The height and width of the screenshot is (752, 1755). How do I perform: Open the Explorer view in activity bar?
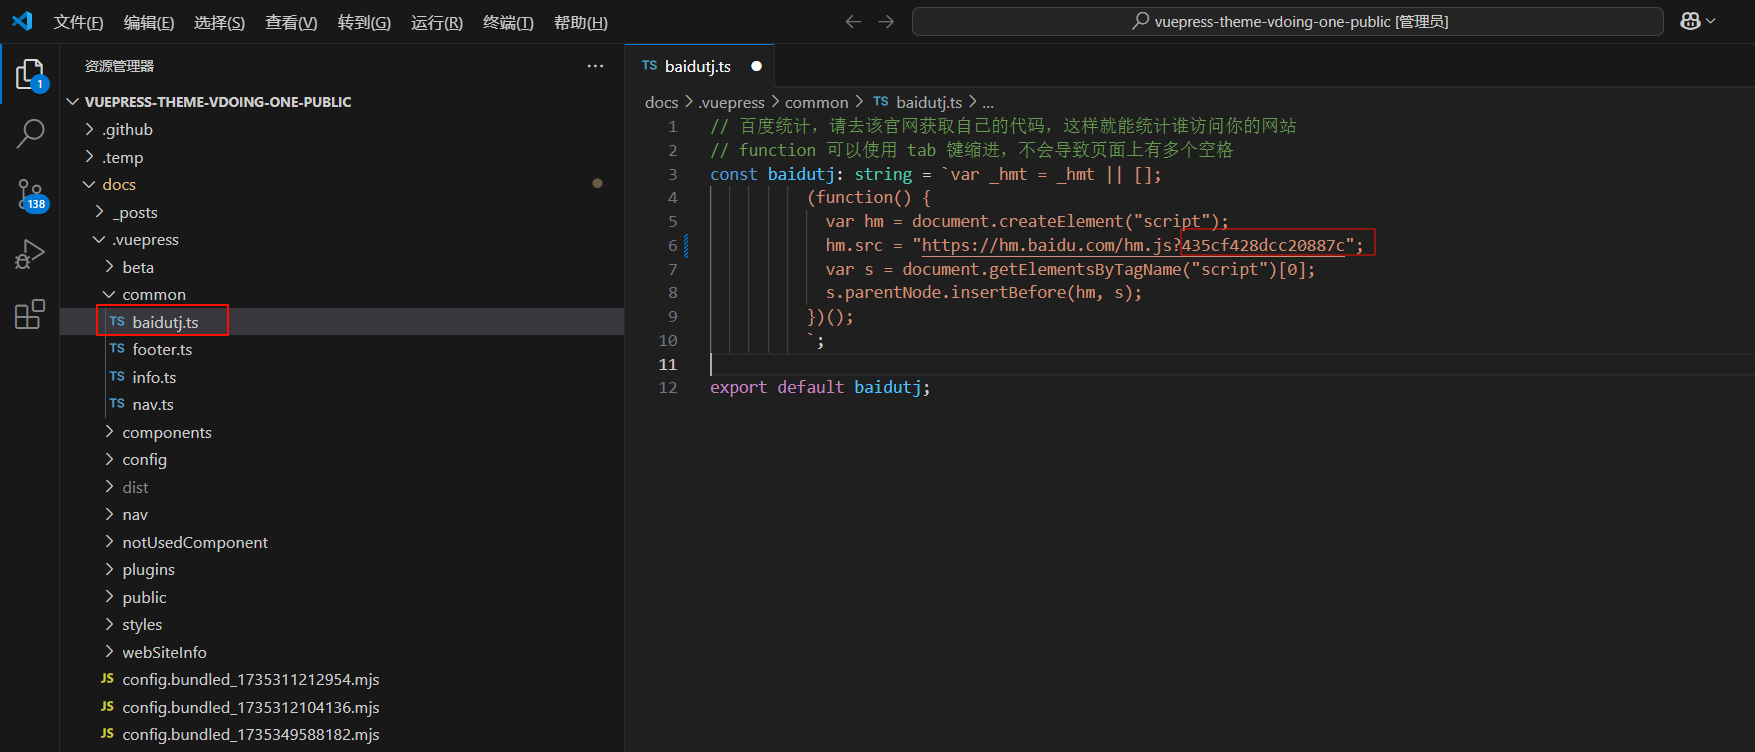[x=30, y=75]
